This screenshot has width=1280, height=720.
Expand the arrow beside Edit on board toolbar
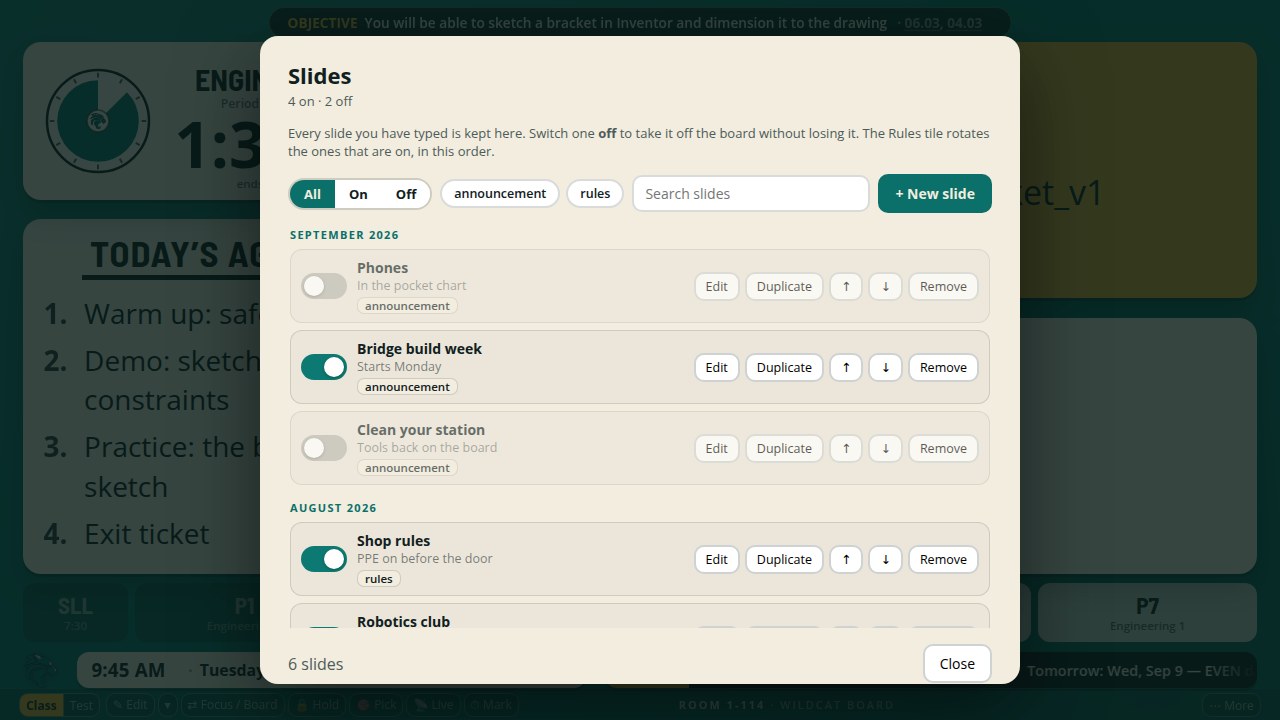coord(168,705)
